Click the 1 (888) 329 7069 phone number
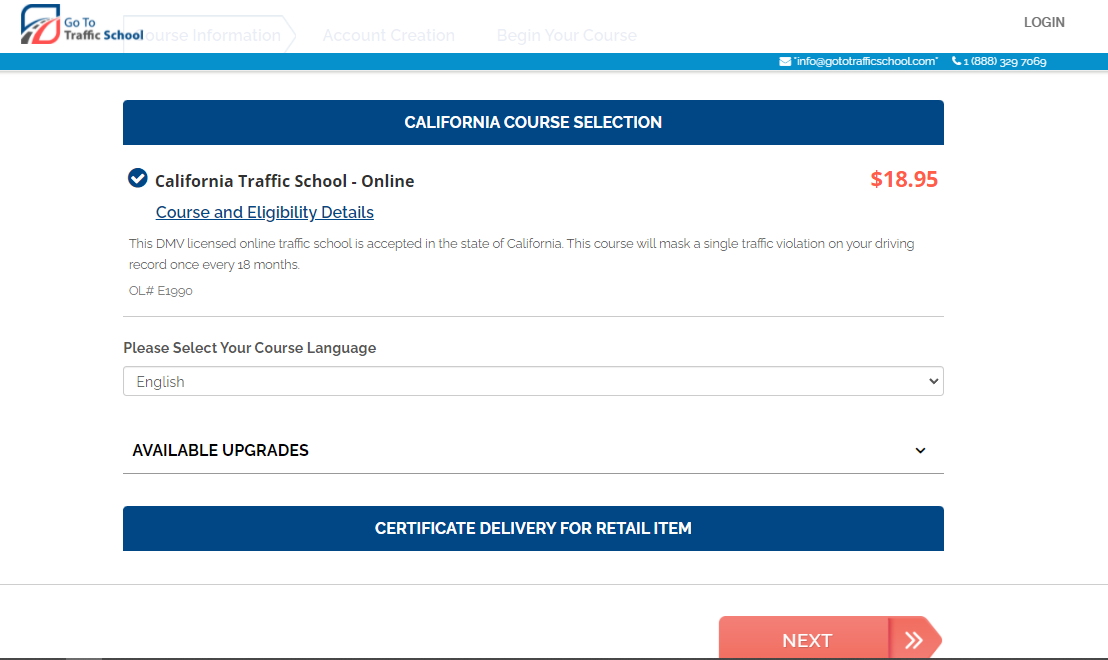 point(1004,61)
